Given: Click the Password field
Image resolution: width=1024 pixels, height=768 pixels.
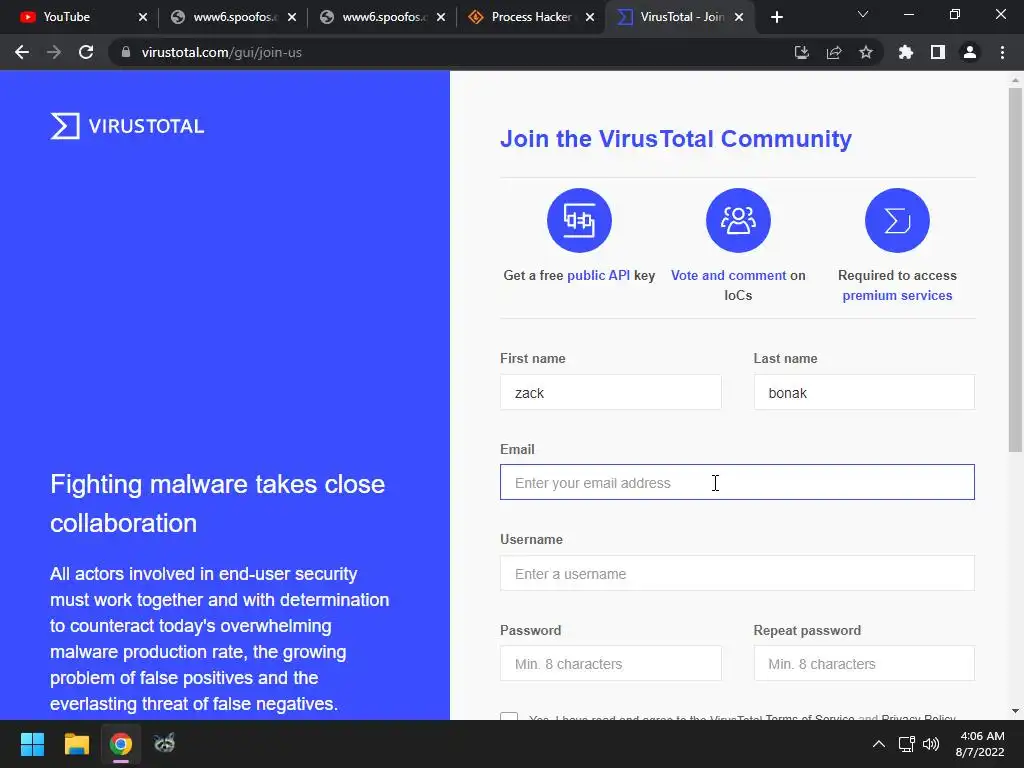Looking at the screenshot, I should pos(611,664).
